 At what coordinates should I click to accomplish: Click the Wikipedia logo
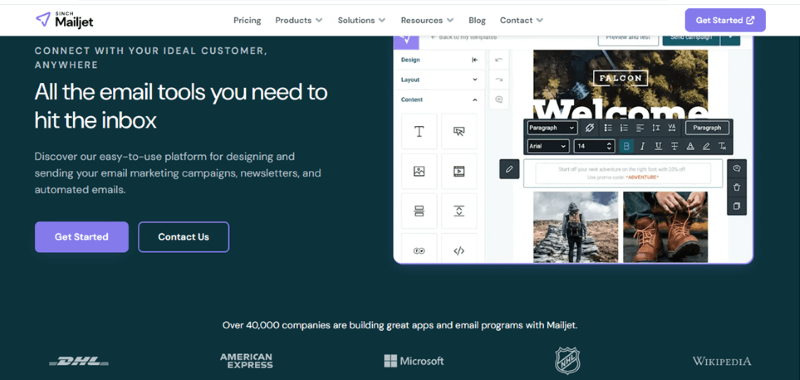721,361
